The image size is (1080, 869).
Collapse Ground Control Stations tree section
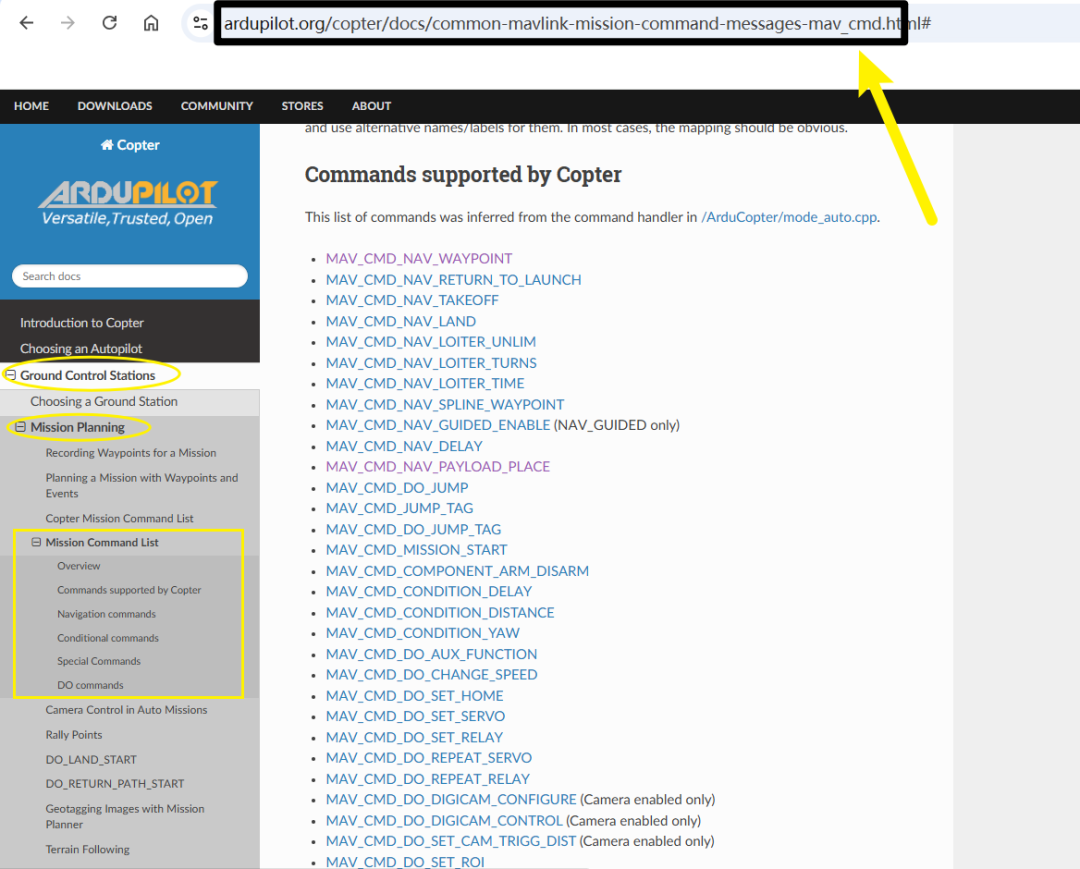(11, 375)
